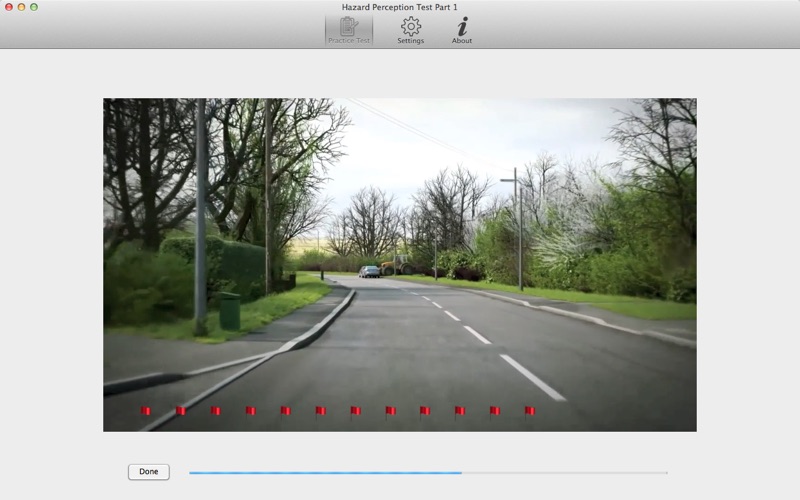Click the second red flag marker

point(181,411)
